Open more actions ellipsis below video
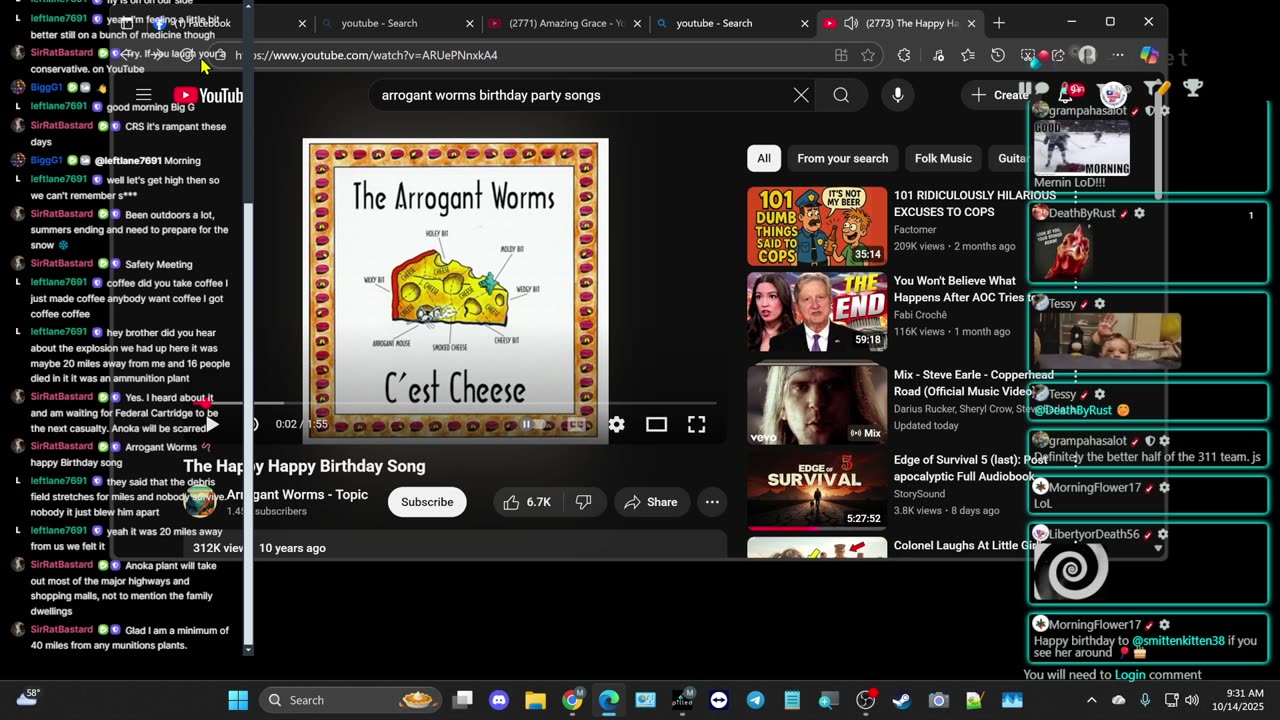This screenshot has height=720, width=1280. (712, 502)
